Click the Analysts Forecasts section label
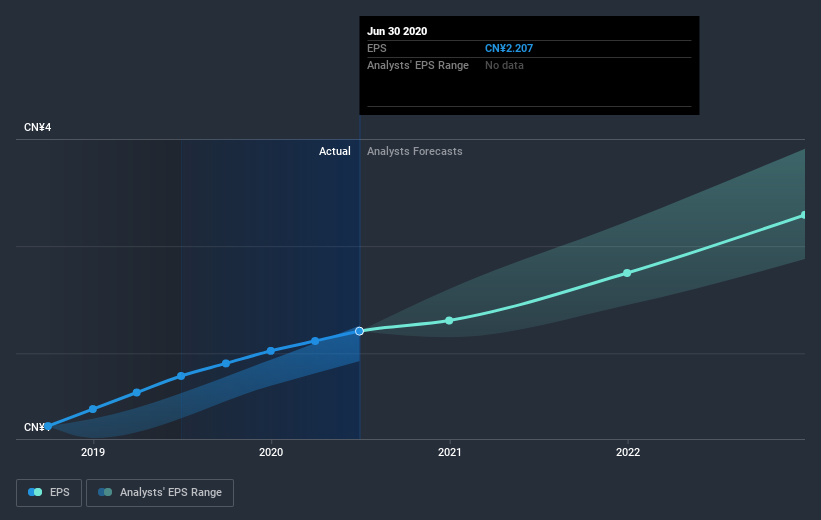Image resolution: width=821 pixels, height=520 pixels. 415,151
